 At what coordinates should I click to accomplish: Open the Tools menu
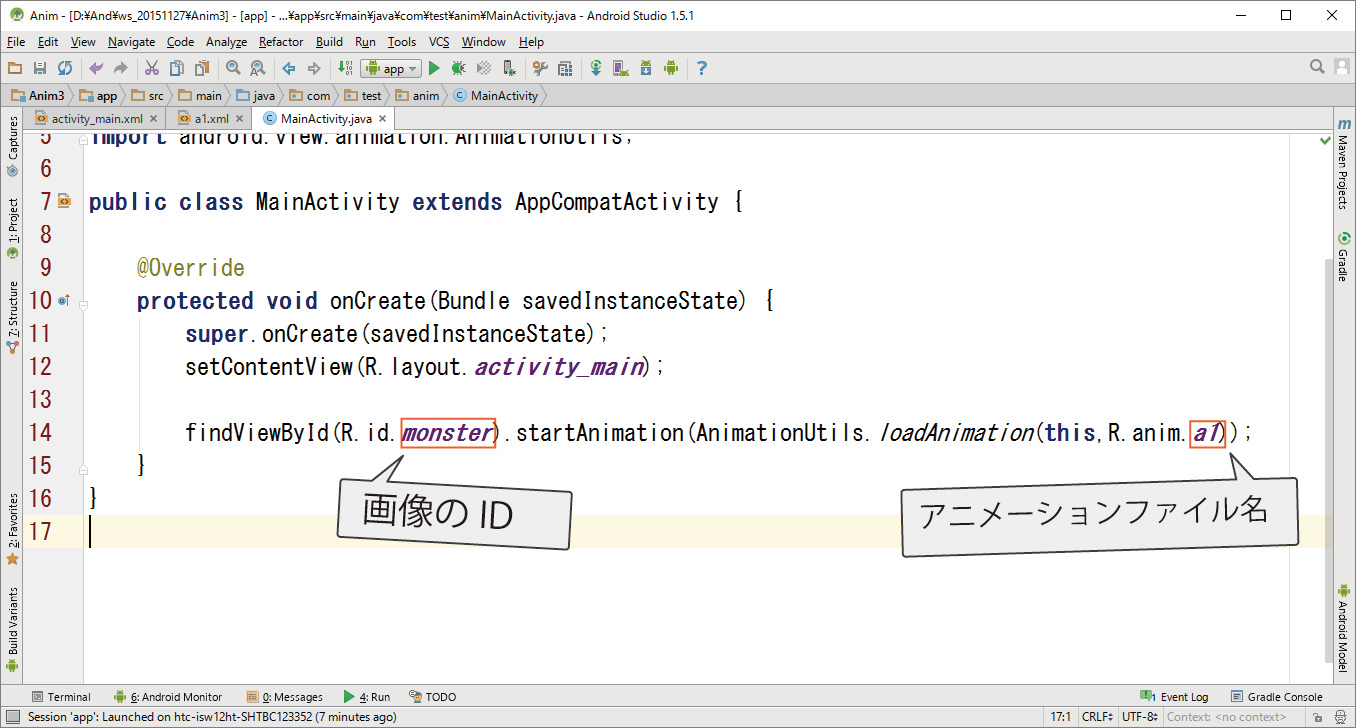point(402,42)
